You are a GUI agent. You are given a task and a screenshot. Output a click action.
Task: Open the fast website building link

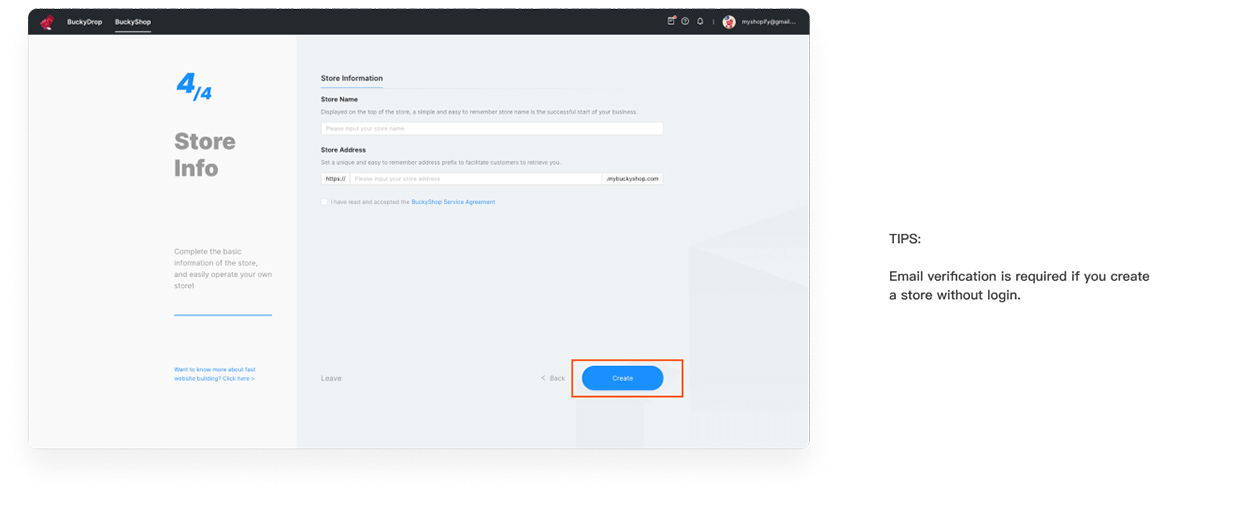click(215, 374)
